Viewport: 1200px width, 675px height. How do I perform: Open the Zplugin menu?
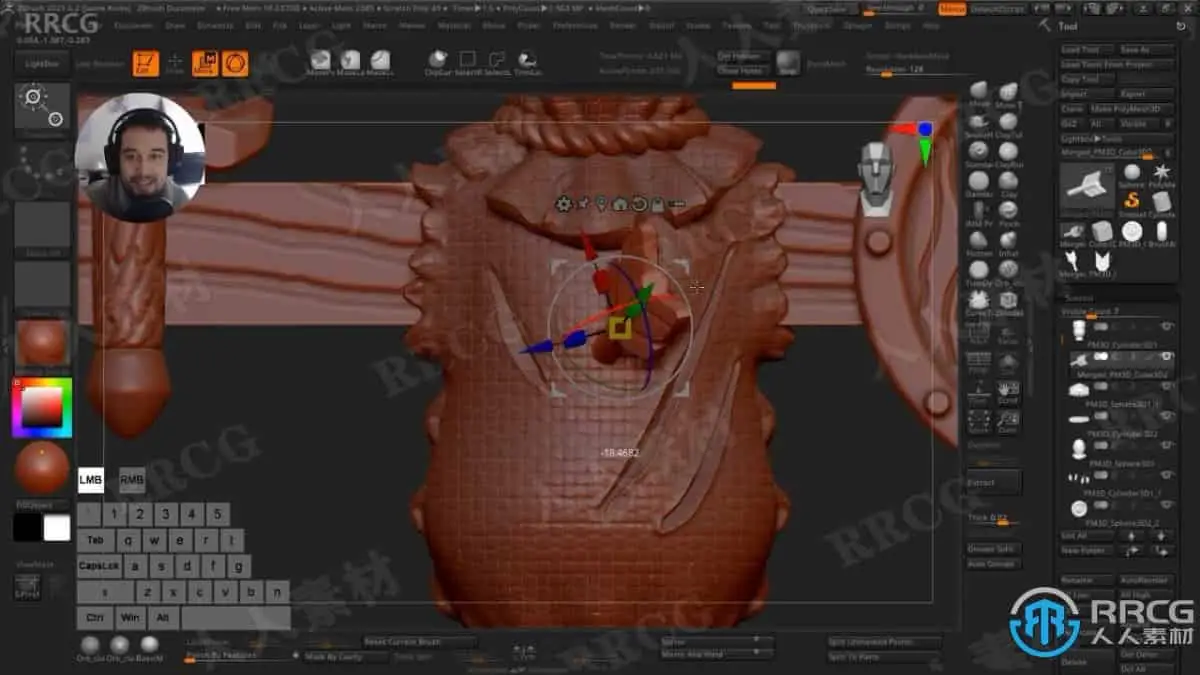(858, 26)
